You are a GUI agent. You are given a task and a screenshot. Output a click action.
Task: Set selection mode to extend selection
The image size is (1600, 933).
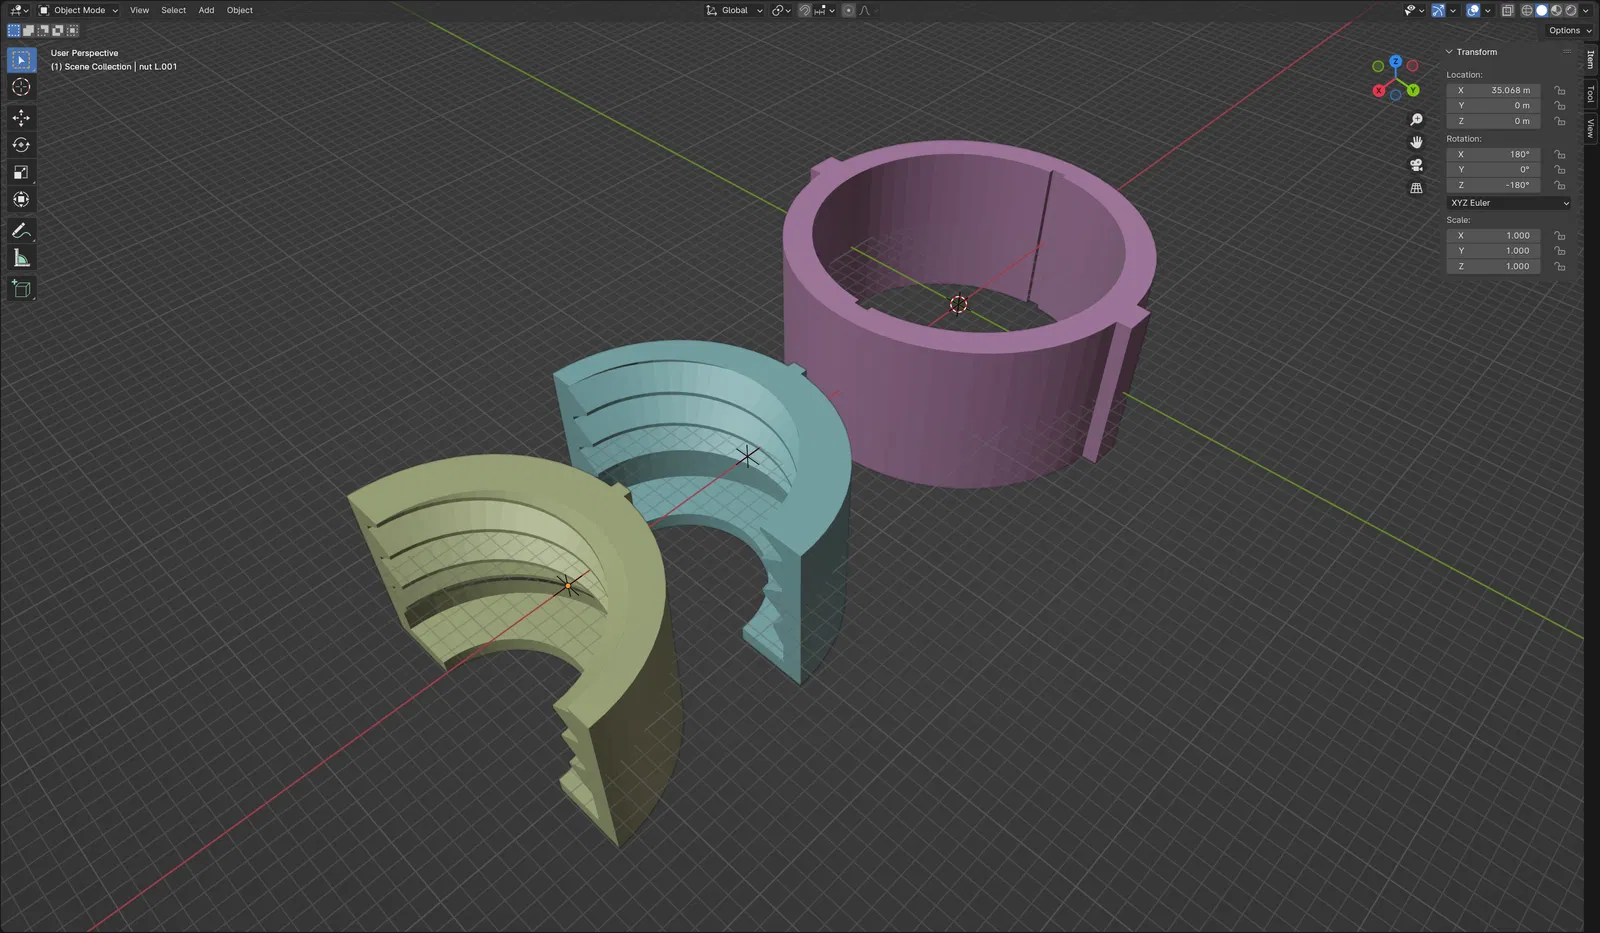click(x=29, y=31)
